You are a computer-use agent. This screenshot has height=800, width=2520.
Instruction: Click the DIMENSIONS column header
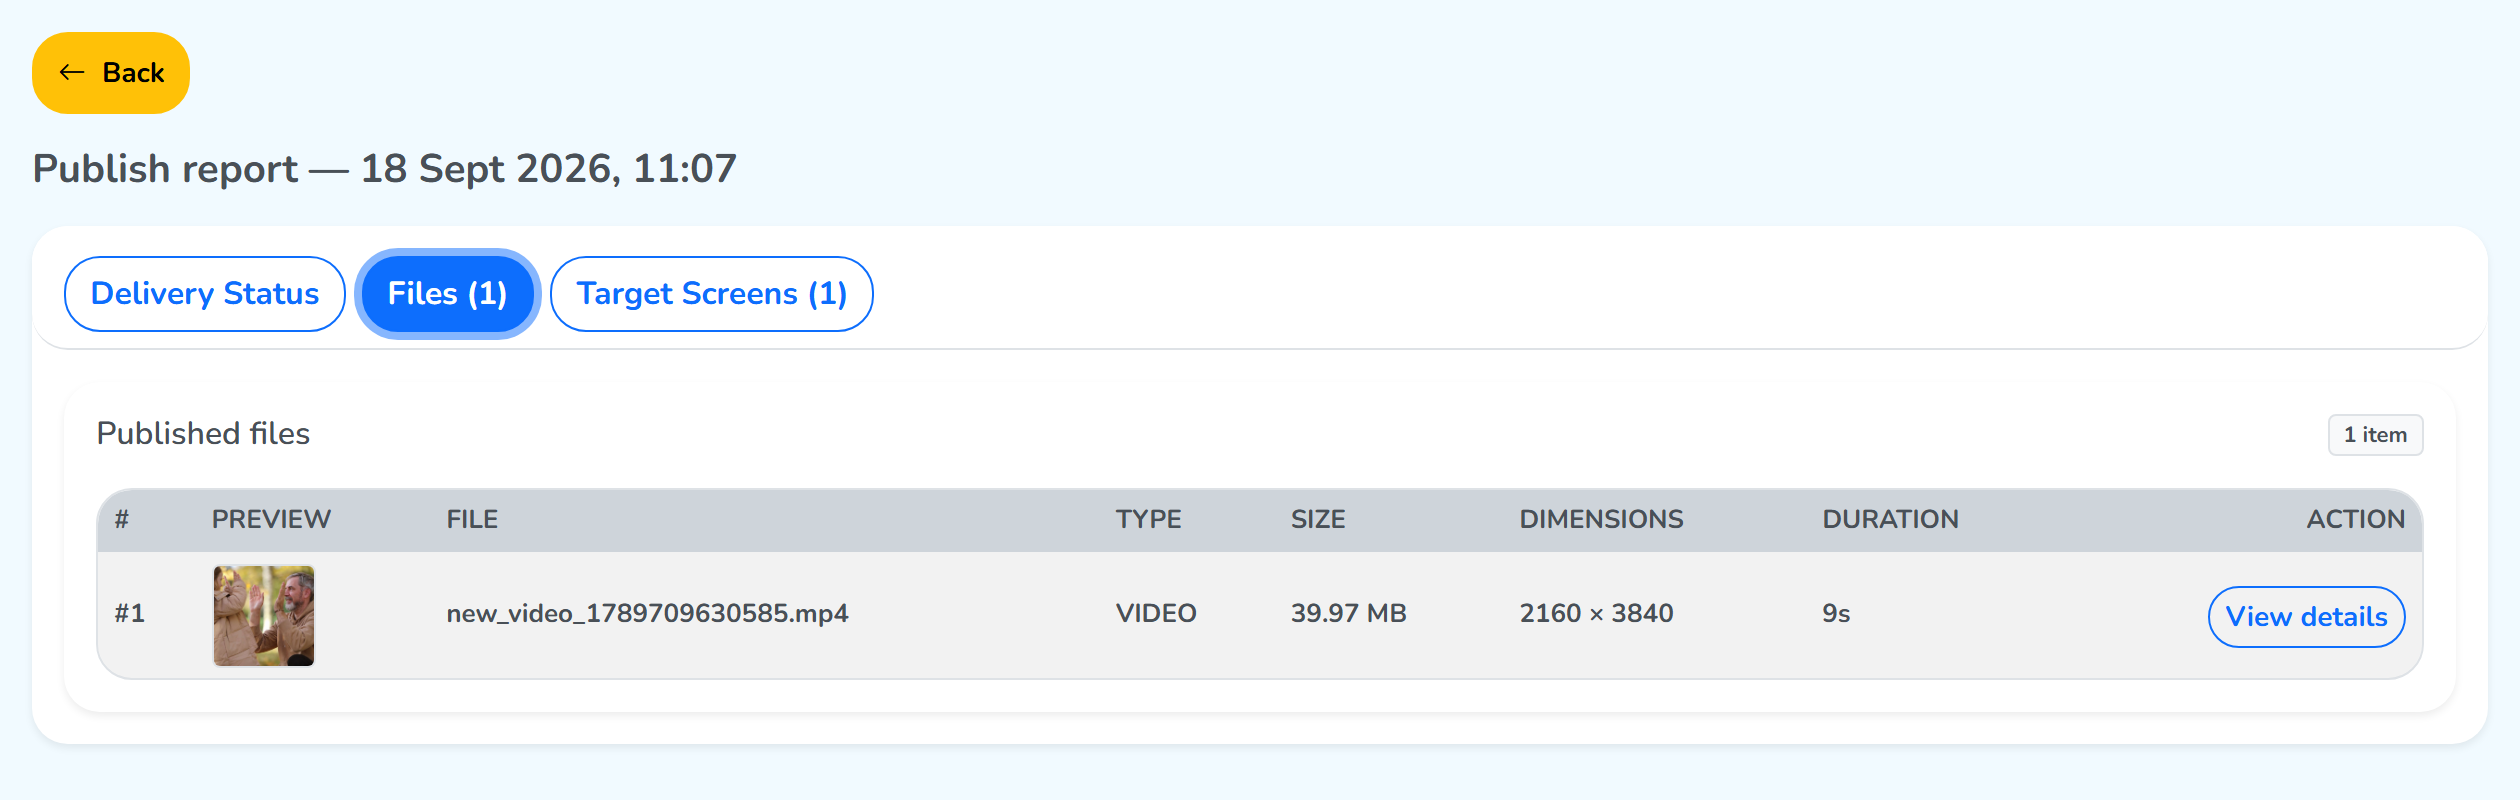tap(1601, 519)
